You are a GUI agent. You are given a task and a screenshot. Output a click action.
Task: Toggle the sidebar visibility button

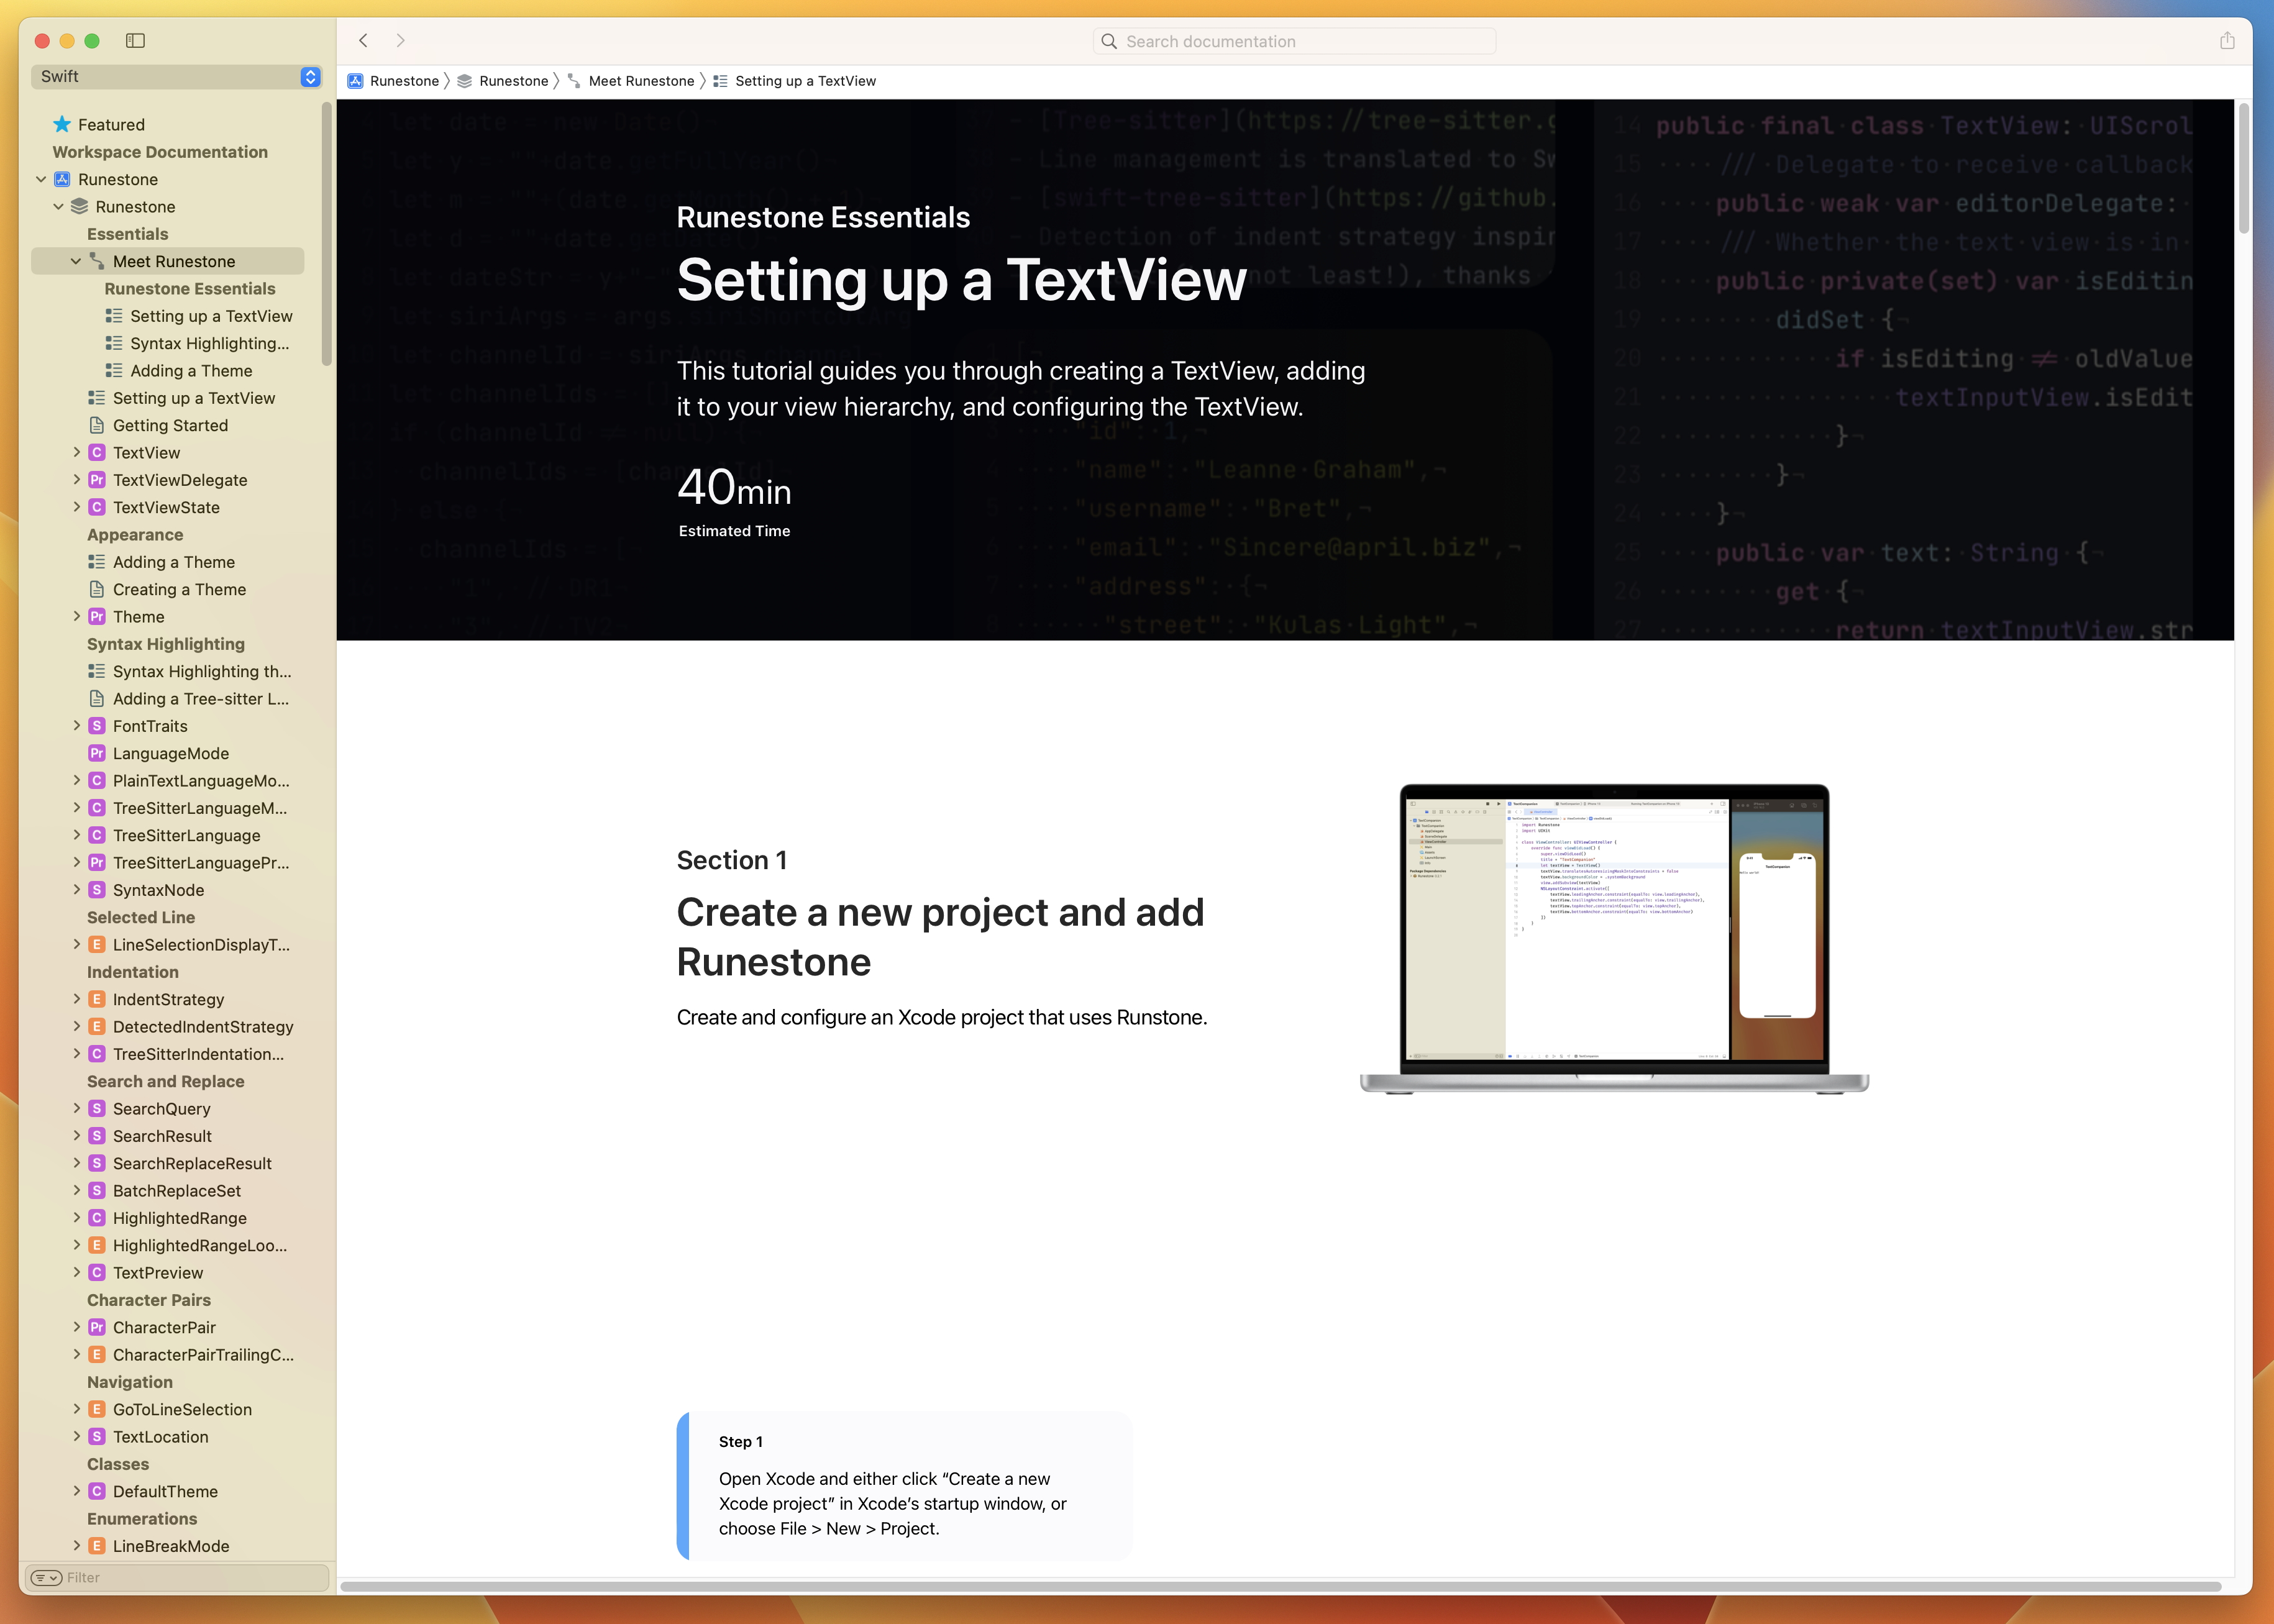point(136,41)
